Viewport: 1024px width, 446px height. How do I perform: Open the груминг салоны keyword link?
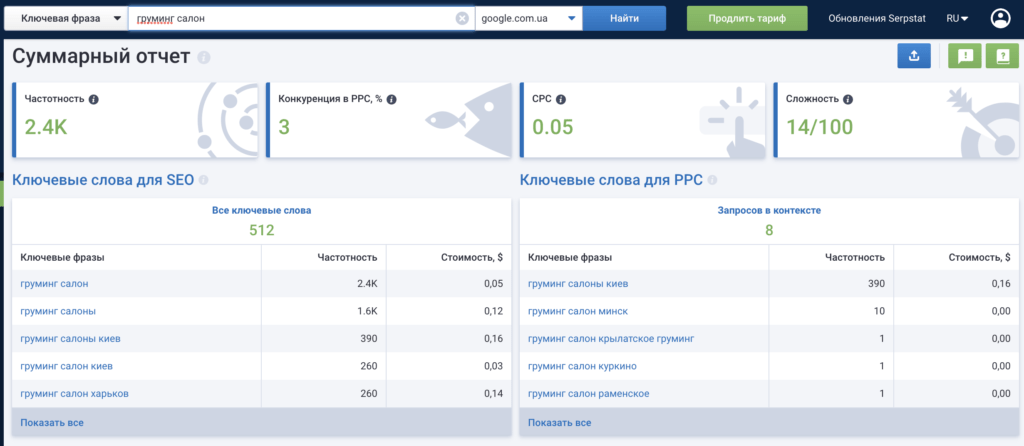58,311
